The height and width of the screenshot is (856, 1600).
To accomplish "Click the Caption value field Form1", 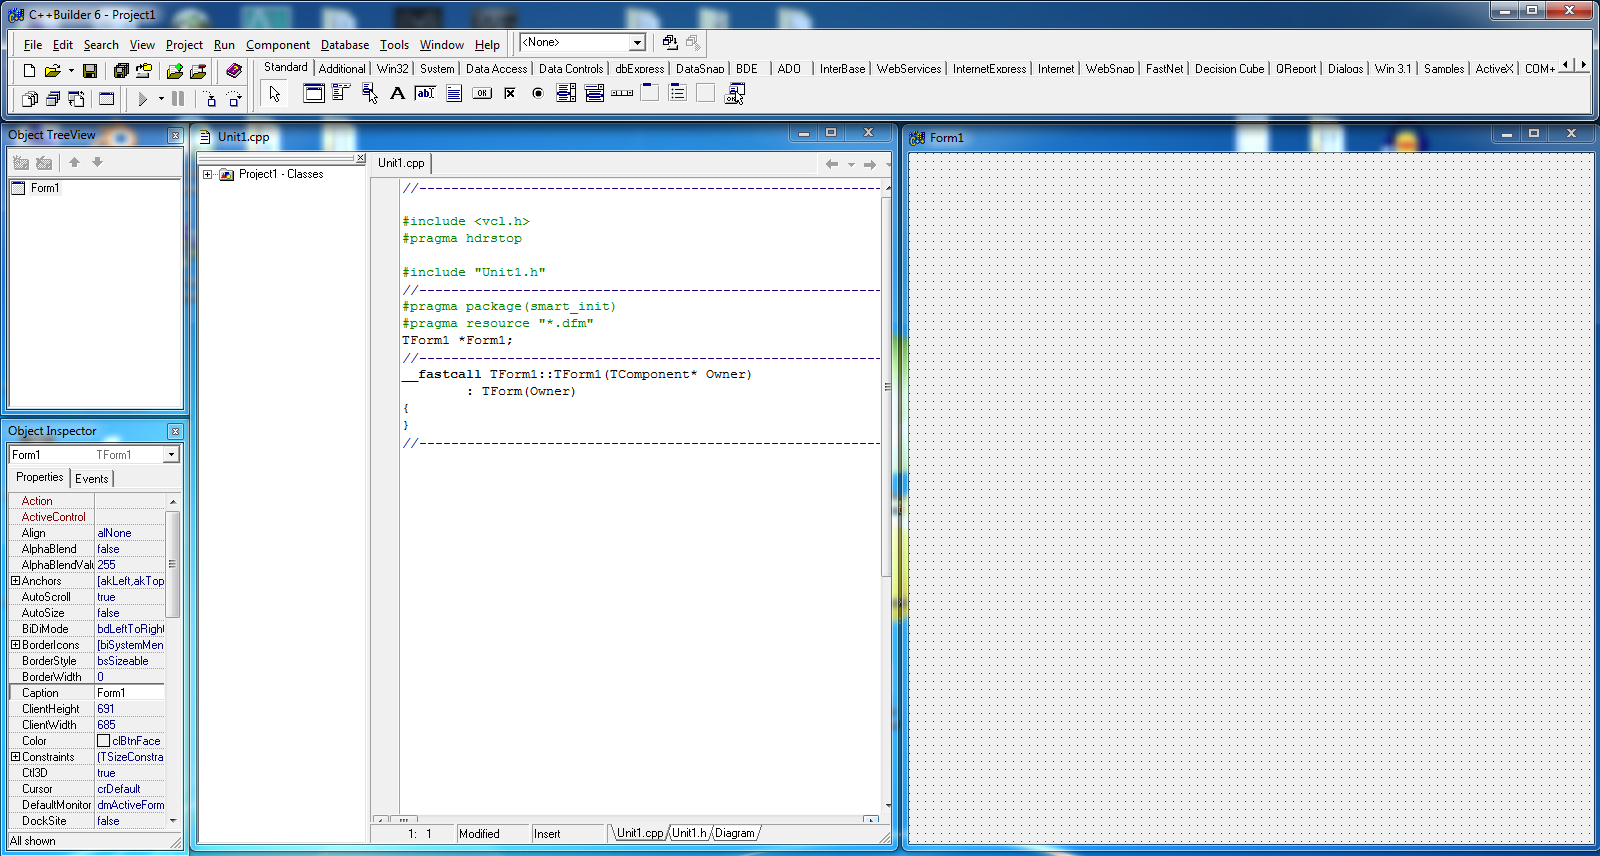I will coord(129,693).
